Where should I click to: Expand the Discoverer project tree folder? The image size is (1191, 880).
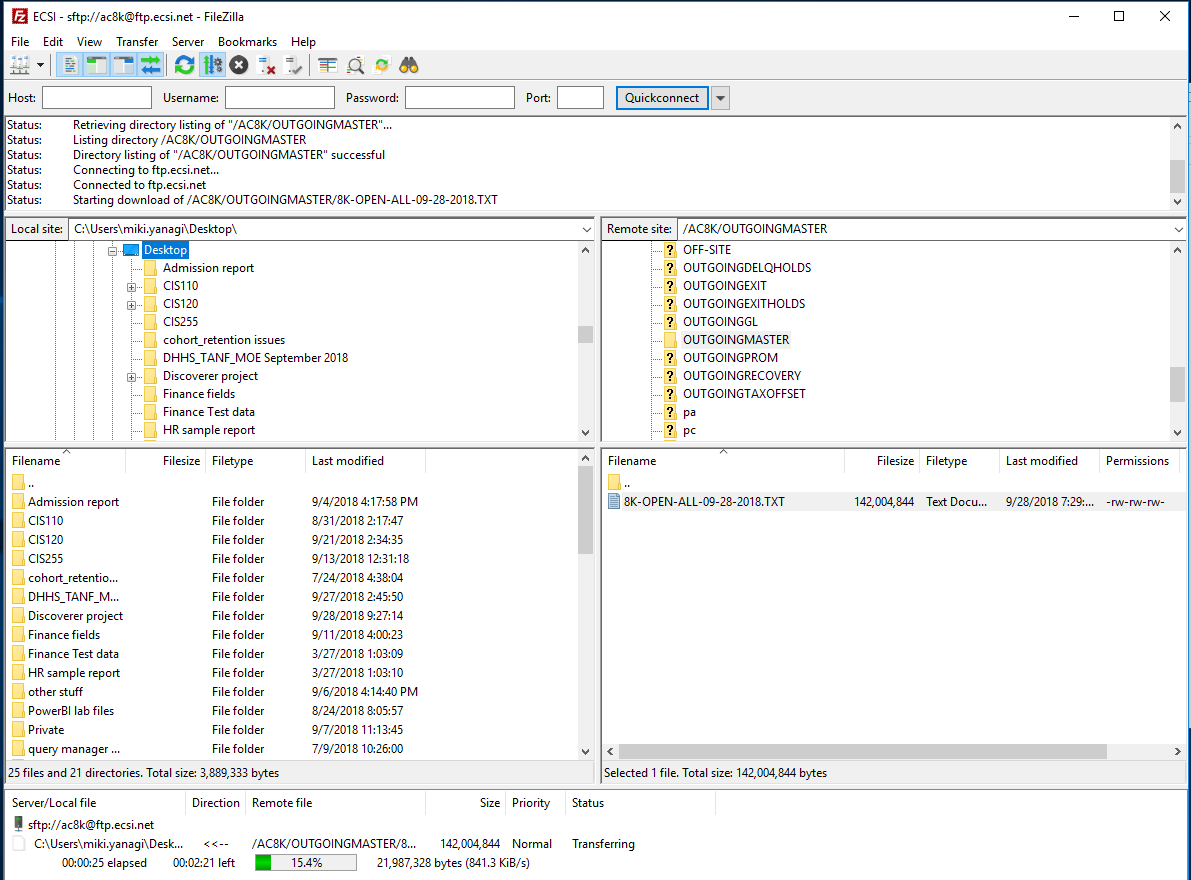tap(131, 377)
